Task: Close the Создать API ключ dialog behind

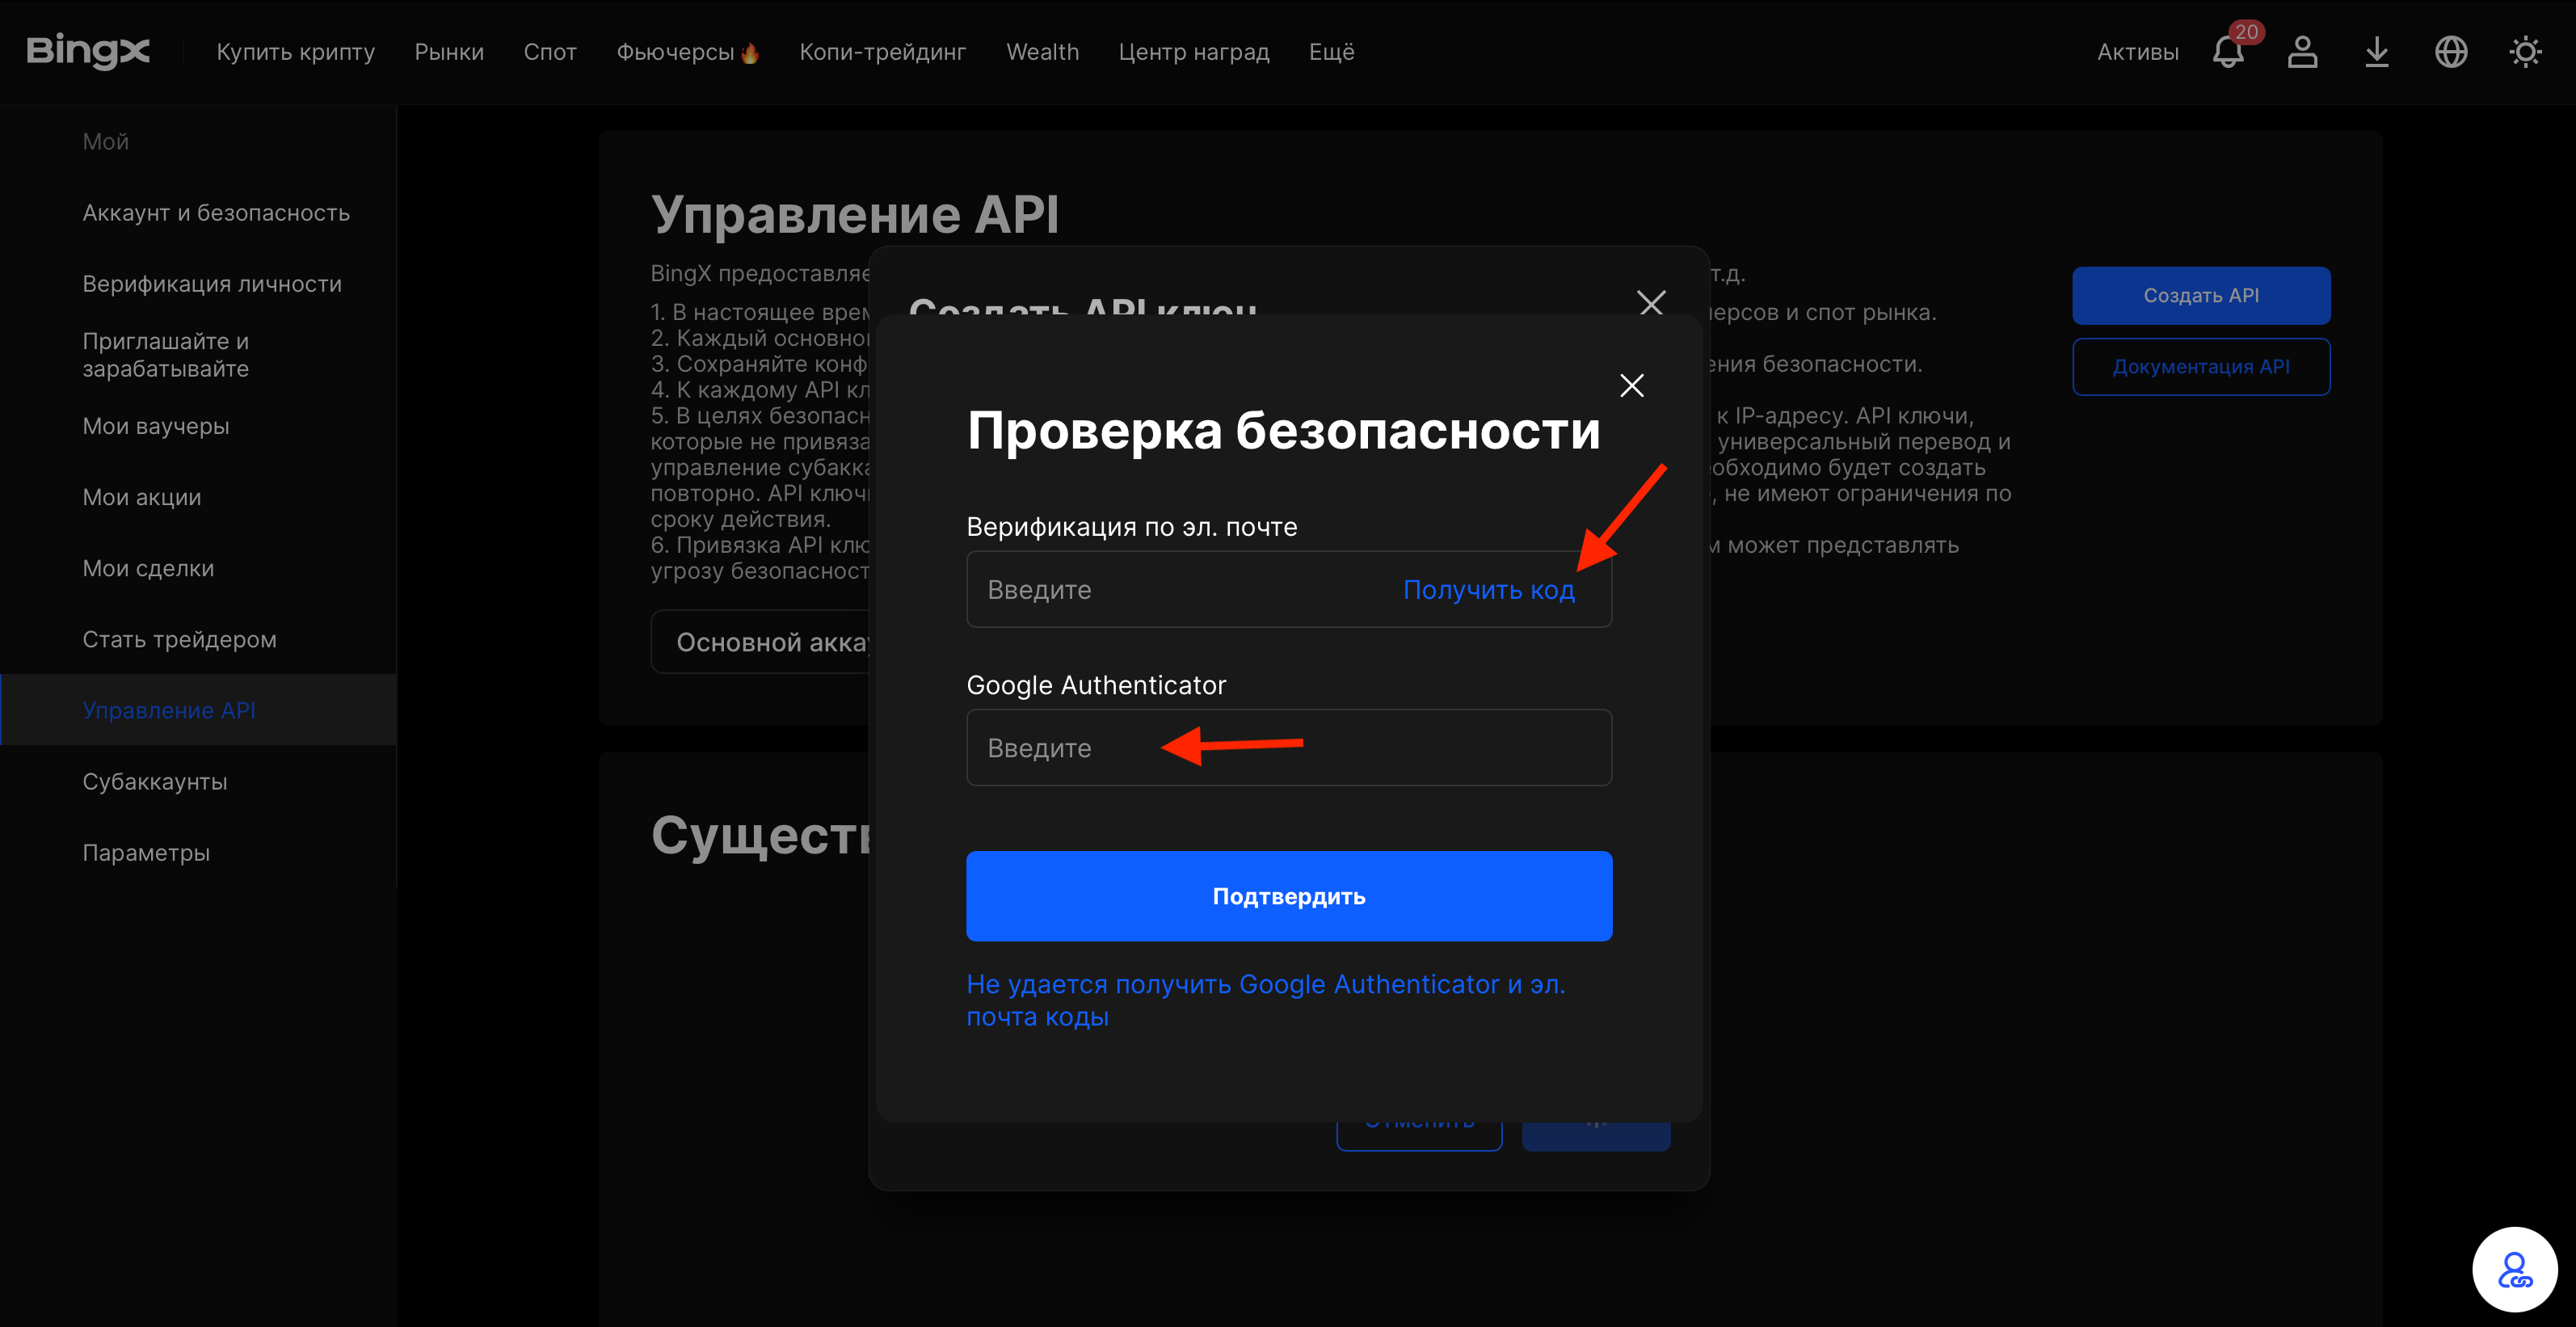Action: (1651, 302)
